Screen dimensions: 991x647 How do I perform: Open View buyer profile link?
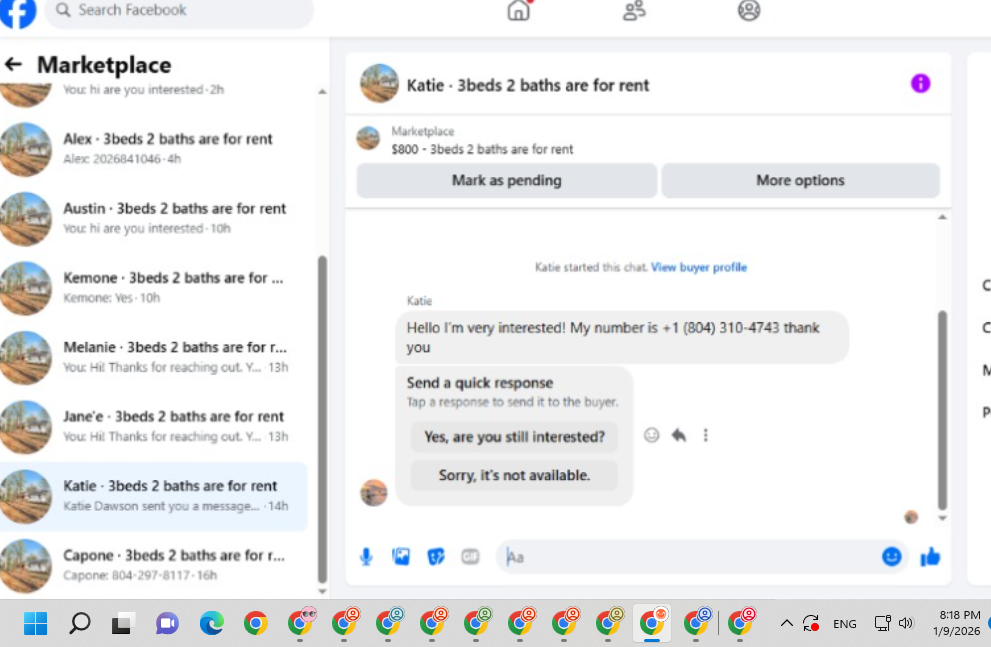699,267
